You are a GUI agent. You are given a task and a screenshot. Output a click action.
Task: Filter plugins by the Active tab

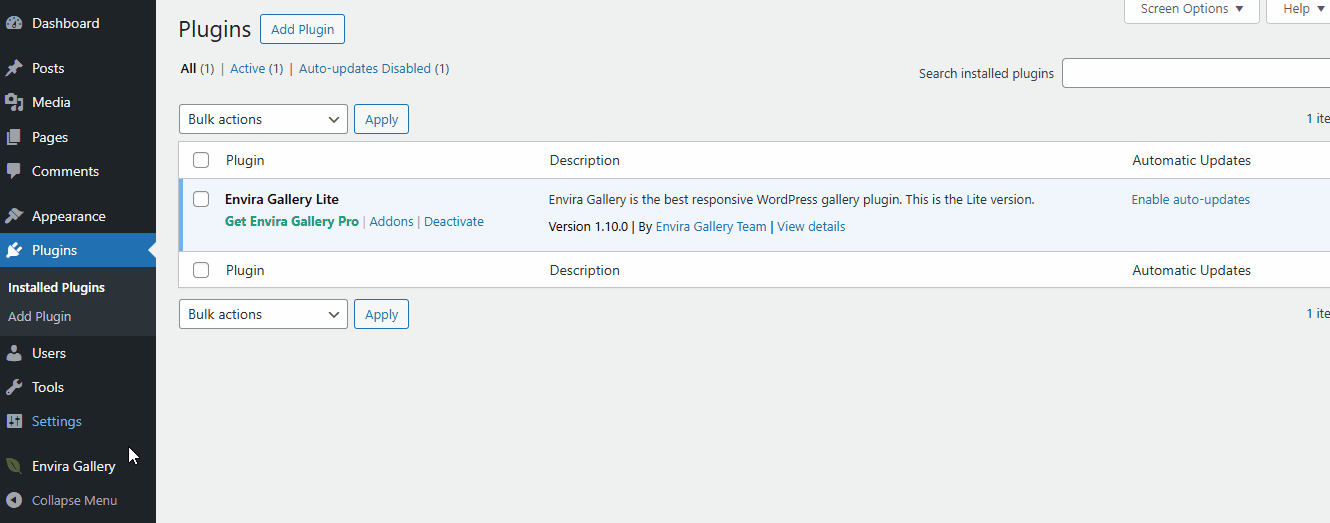tap(247, 69)
